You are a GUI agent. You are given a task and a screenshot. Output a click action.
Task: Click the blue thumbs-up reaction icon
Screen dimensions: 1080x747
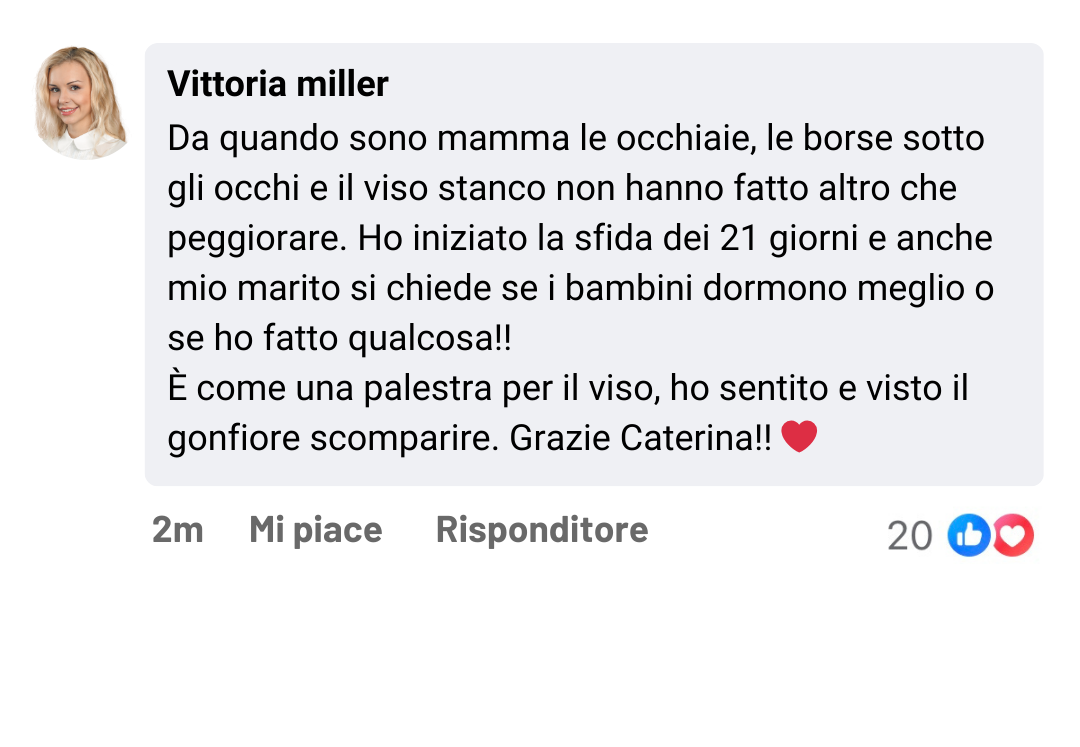[968, 536]
